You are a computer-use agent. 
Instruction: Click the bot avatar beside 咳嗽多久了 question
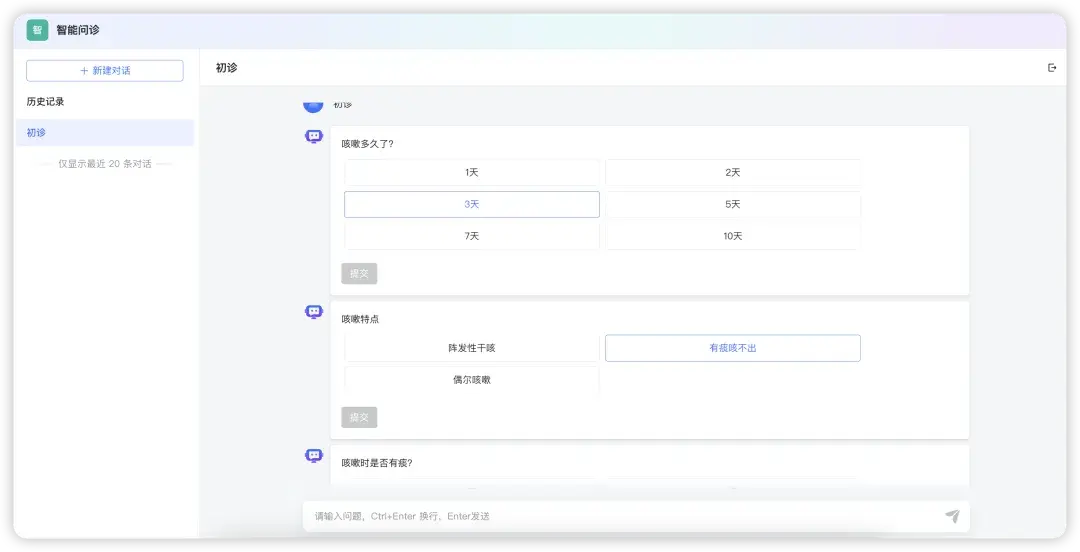coord(314,136)
